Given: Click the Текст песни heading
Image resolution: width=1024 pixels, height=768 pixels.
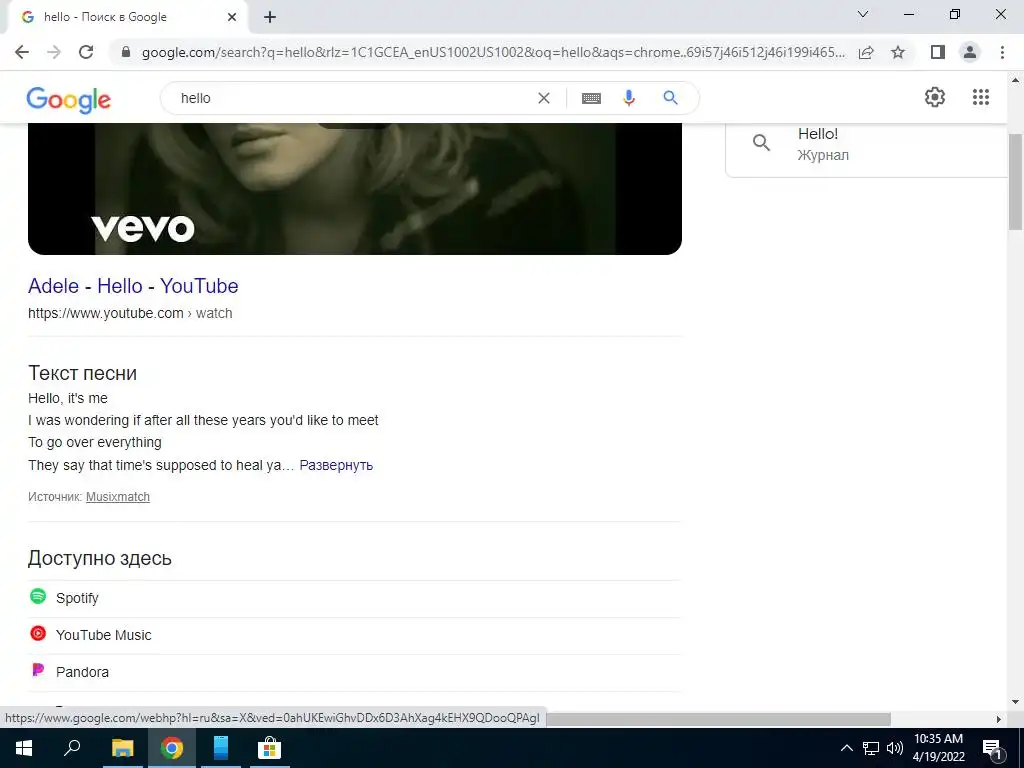Looking at the screenshot, I should [82, 374].
